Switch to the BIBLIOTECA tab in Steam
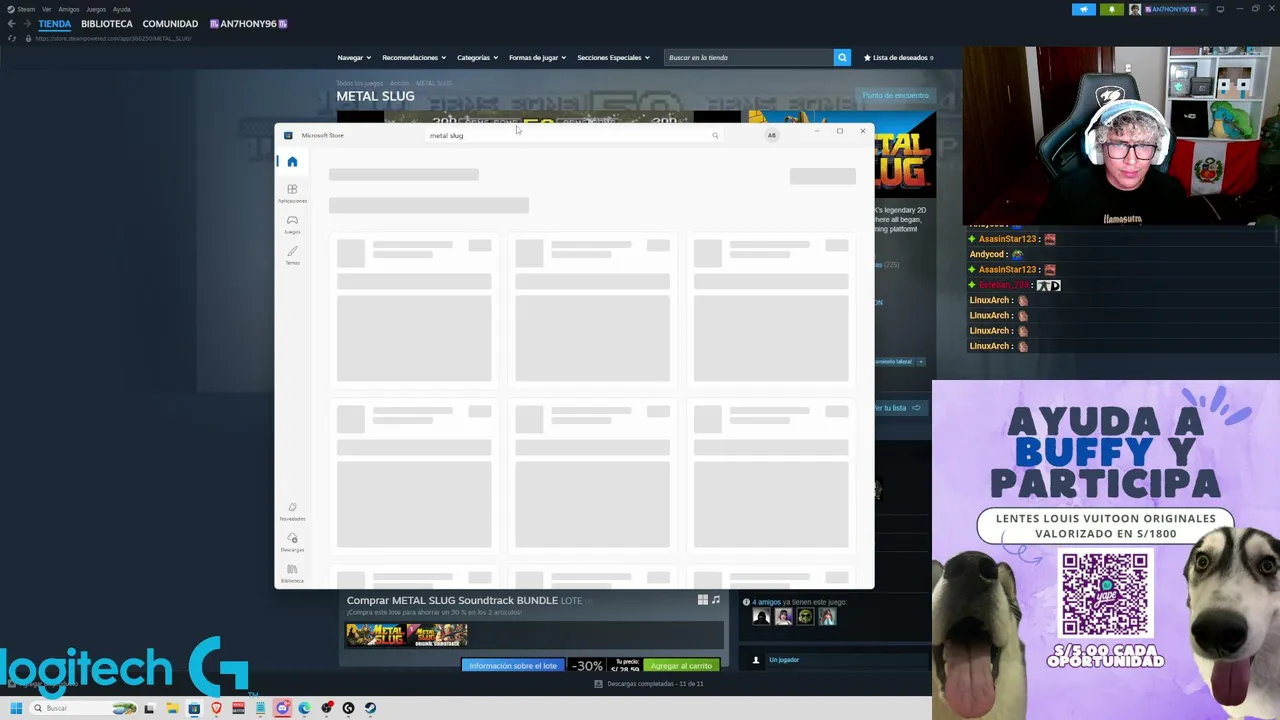 [107, 24]
